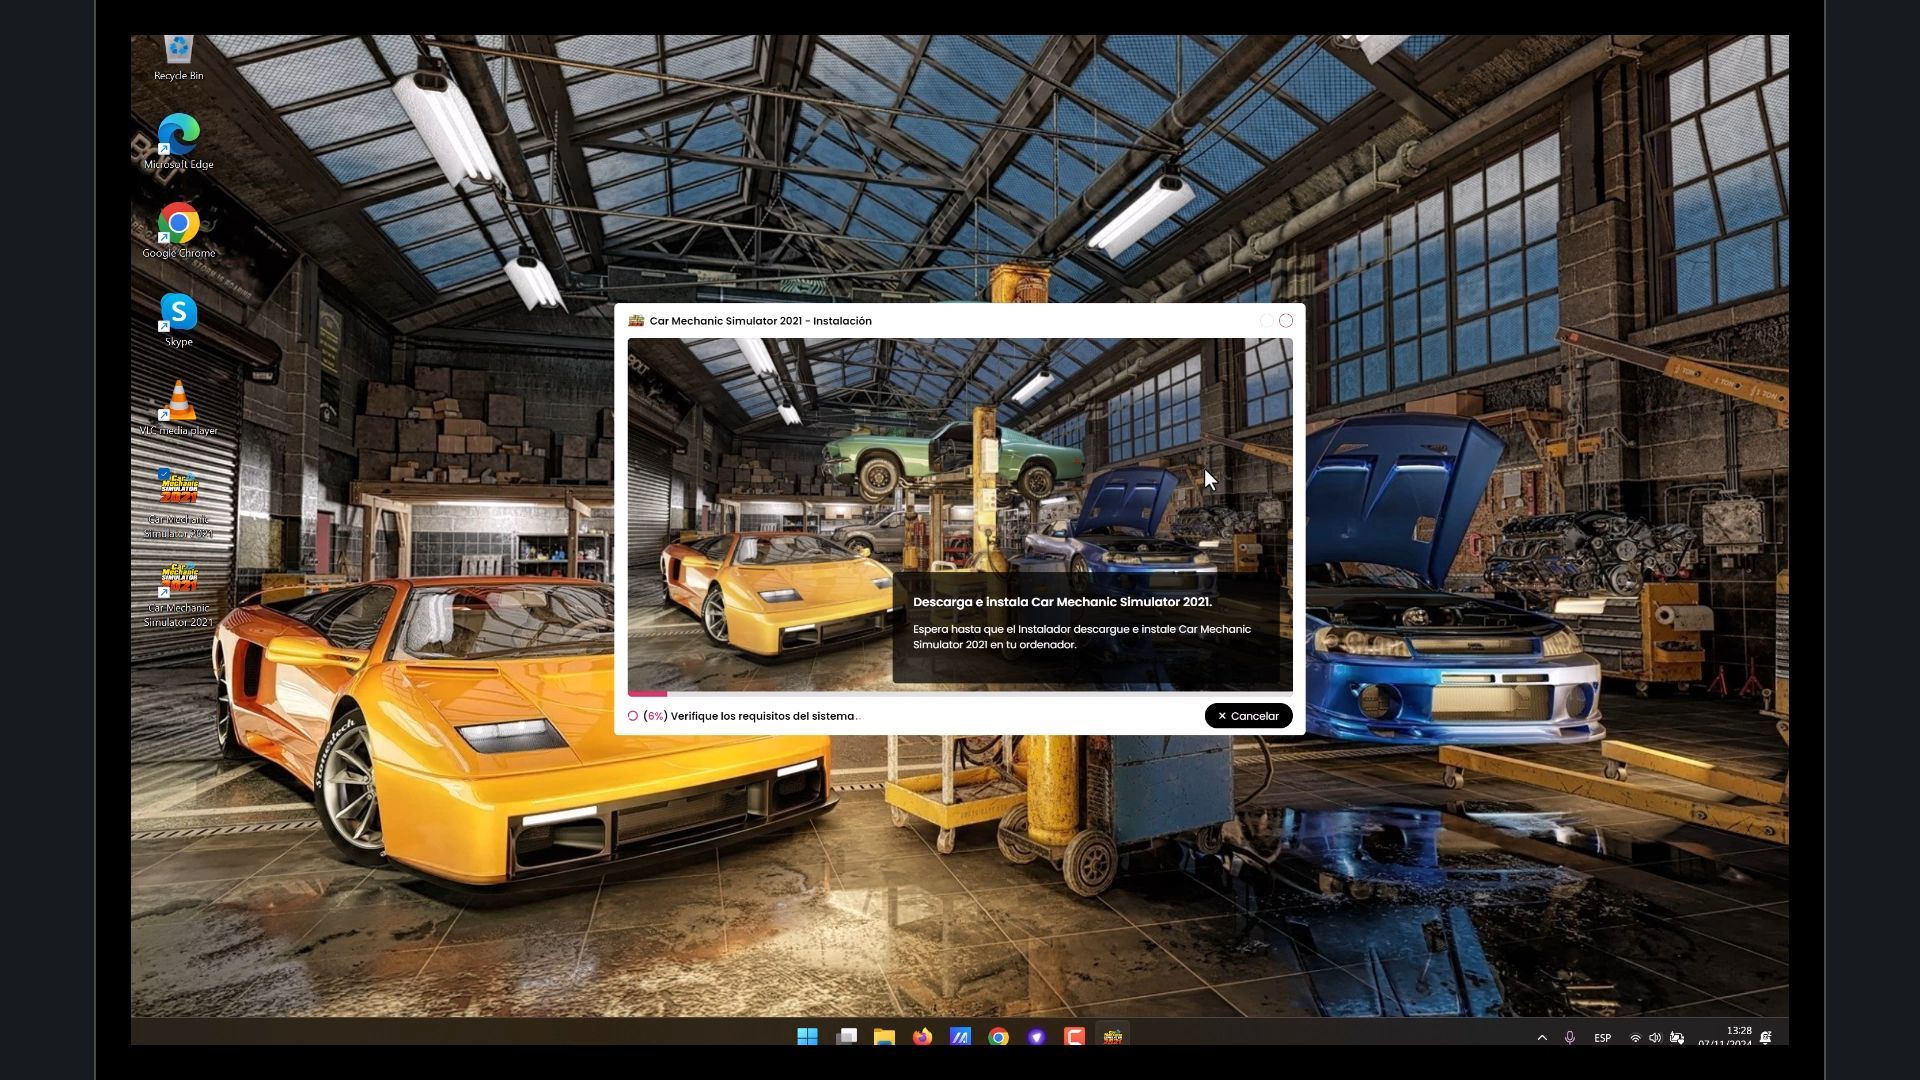
Task: Open the purple shield app in the taskbar
Action: pos(1036,1037)
